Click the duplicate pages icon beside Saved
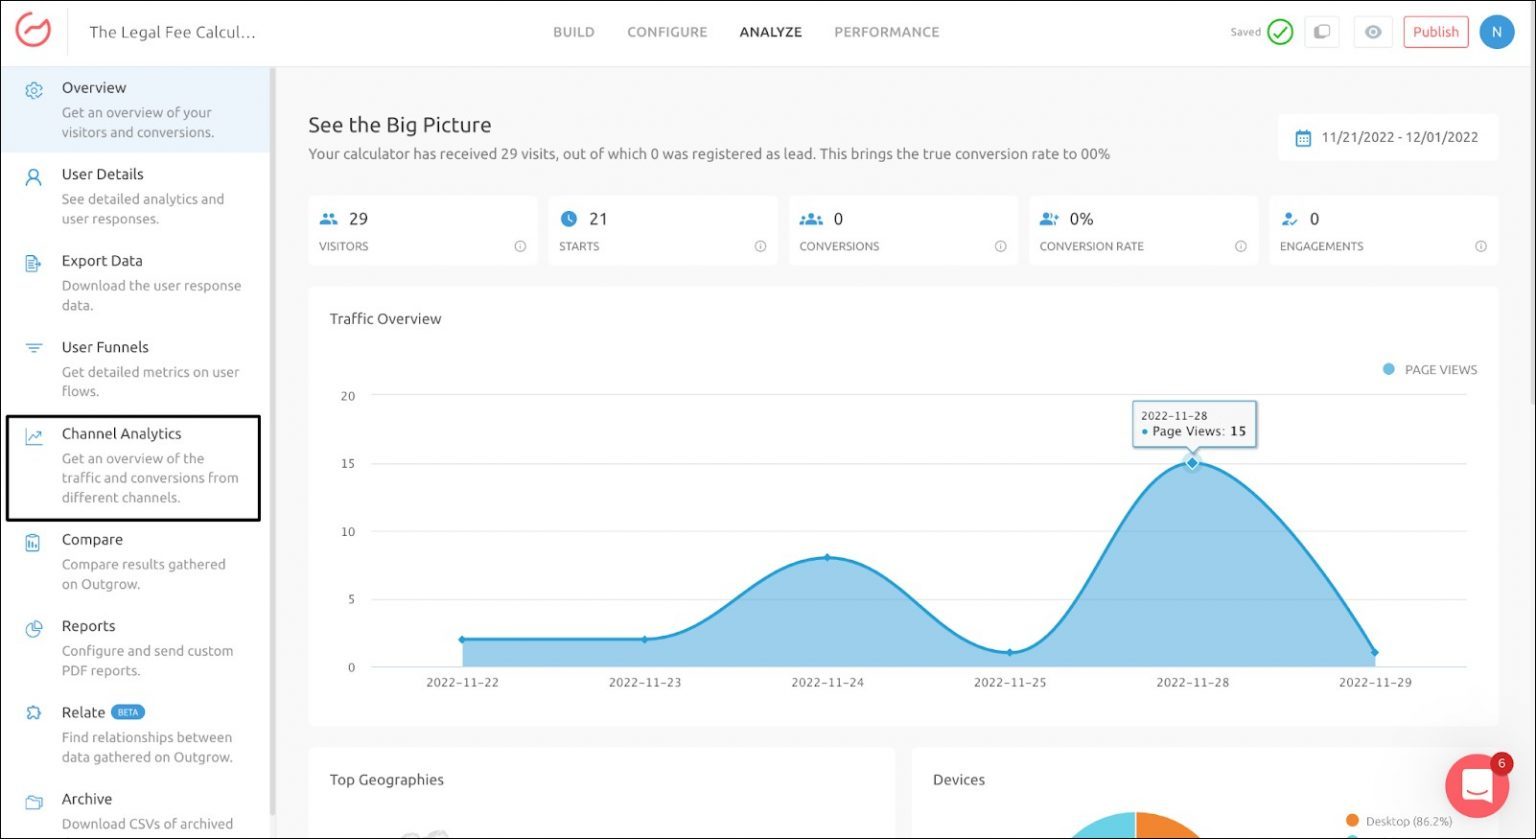 click(1321, 32)
